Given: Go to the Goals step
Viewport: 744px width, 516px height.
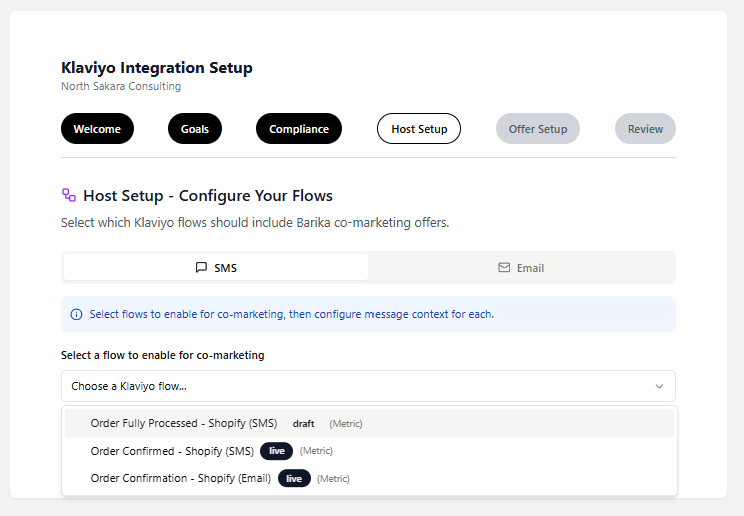Looking at the screenshot, I should 195,129.
